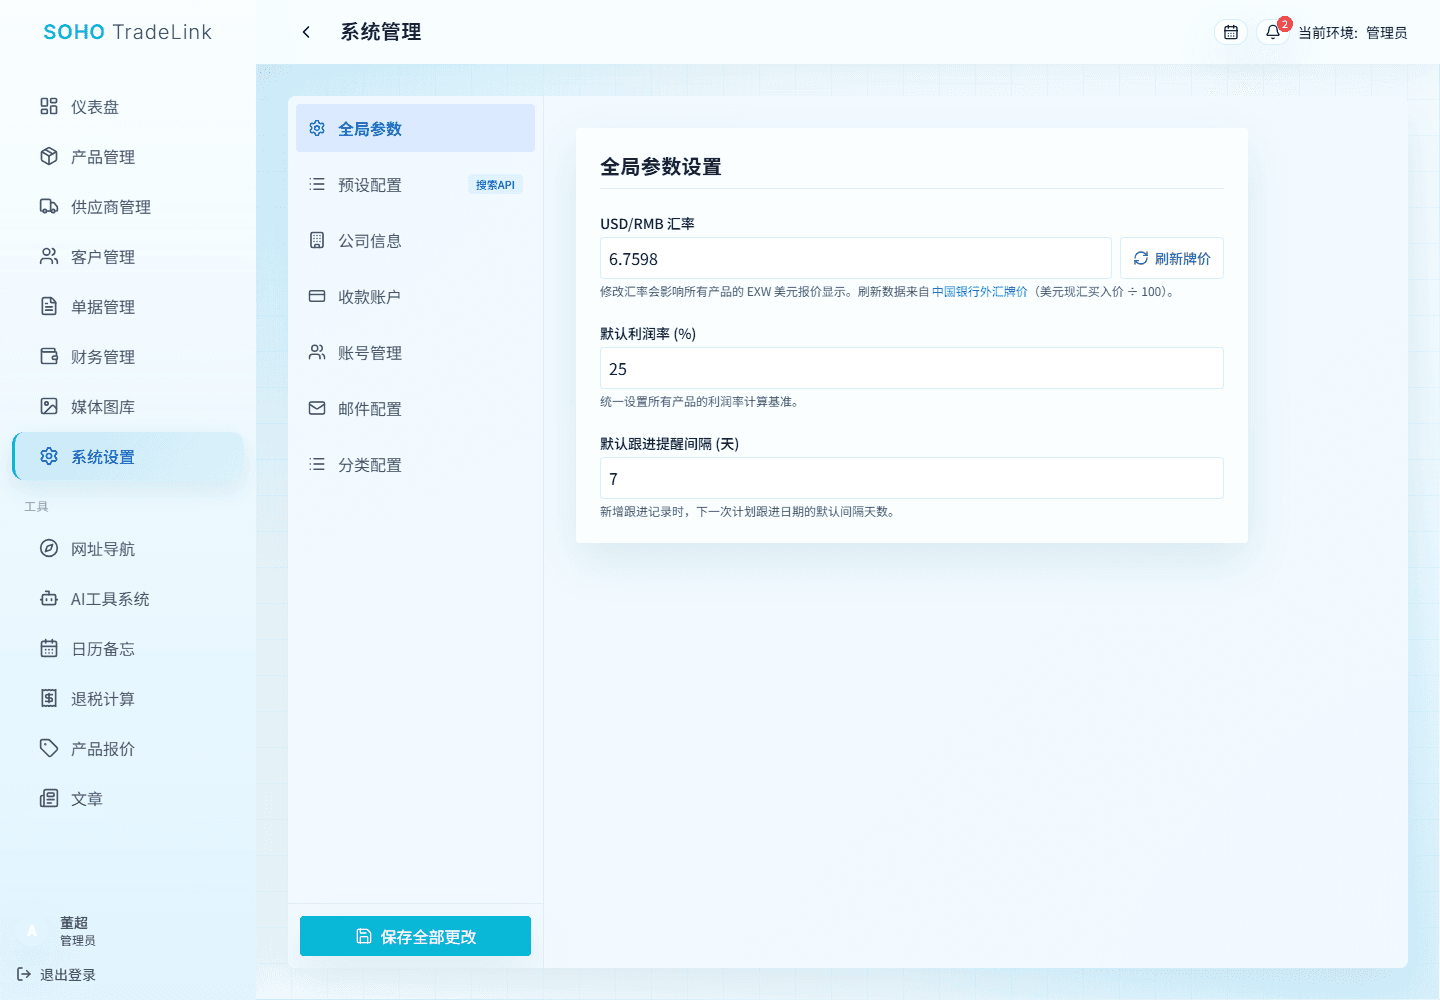
Task: Click the calendar memo icon in sidebar
Action: 49,648
